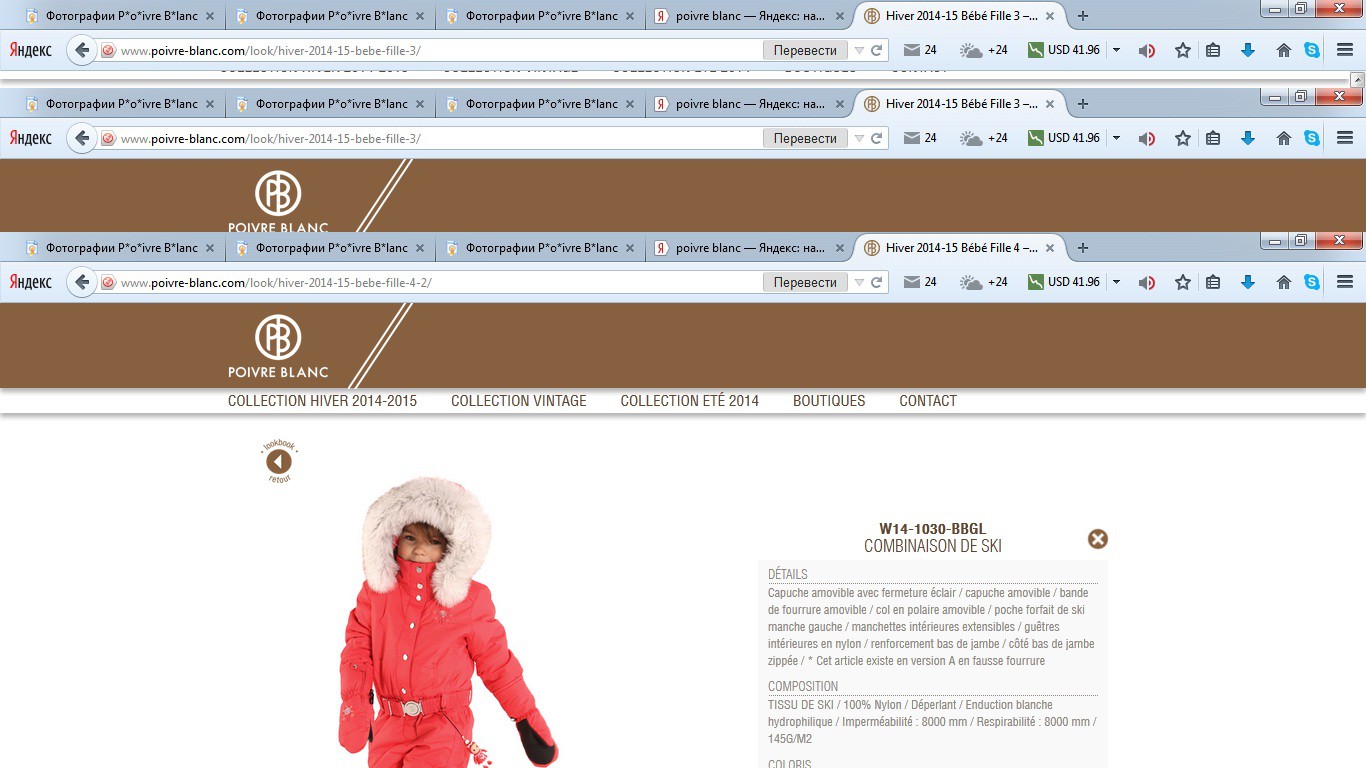This screenshot has width=1366, height=768.
Task: Click the mail counter icon in the Bébé Fille 4 window
Action: pos(920,282)
